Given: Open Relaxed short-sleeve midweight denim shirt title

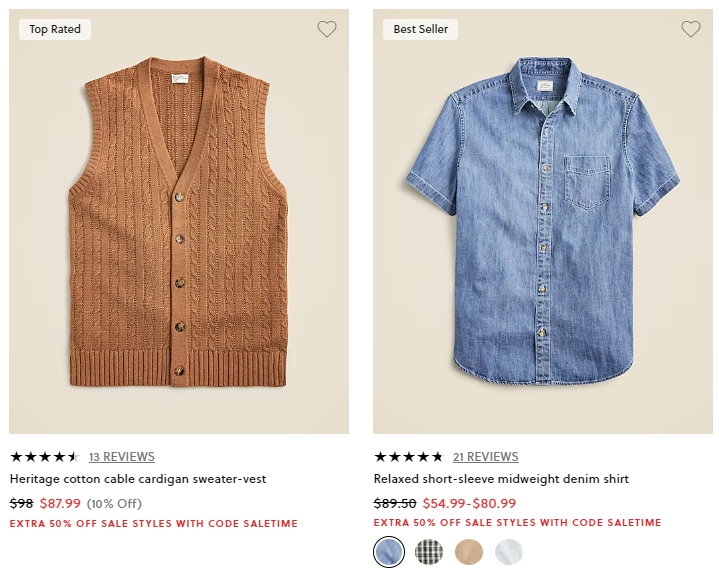Looking at the screenshot, I should [x=501, y=479].
